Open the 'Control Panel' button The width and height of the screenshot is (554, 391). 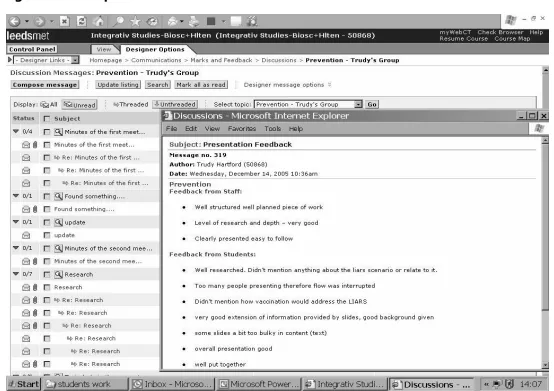32,49
